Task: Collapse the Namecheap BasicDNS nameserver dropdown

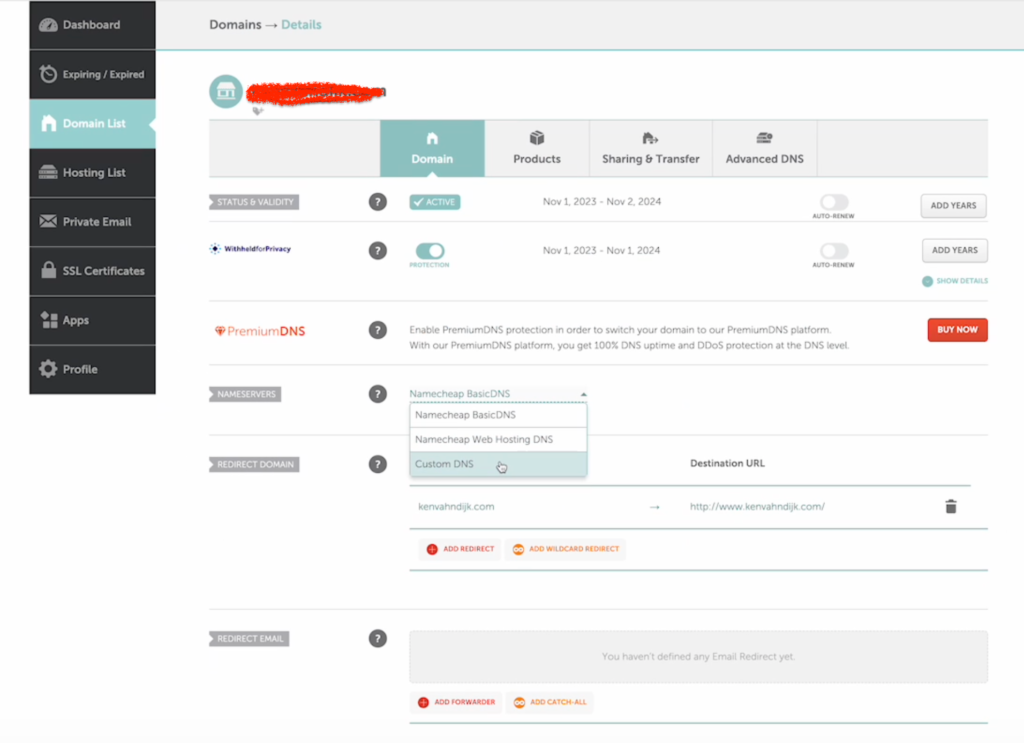Action: click(498, 394)
